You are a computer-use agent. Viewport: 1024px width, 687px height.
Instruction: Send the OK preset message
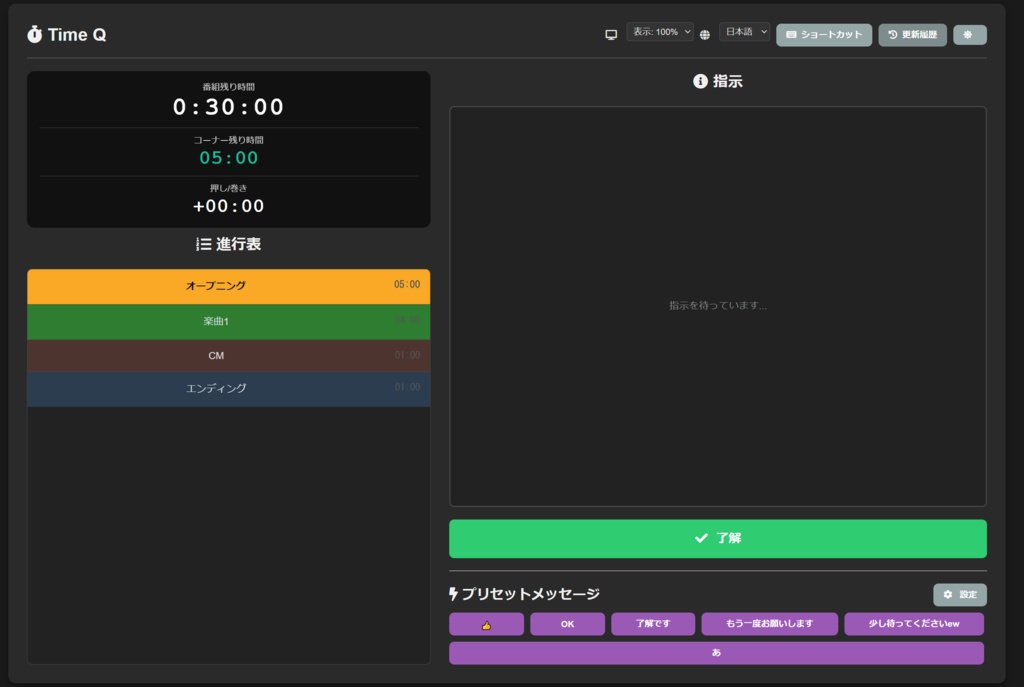566,623
